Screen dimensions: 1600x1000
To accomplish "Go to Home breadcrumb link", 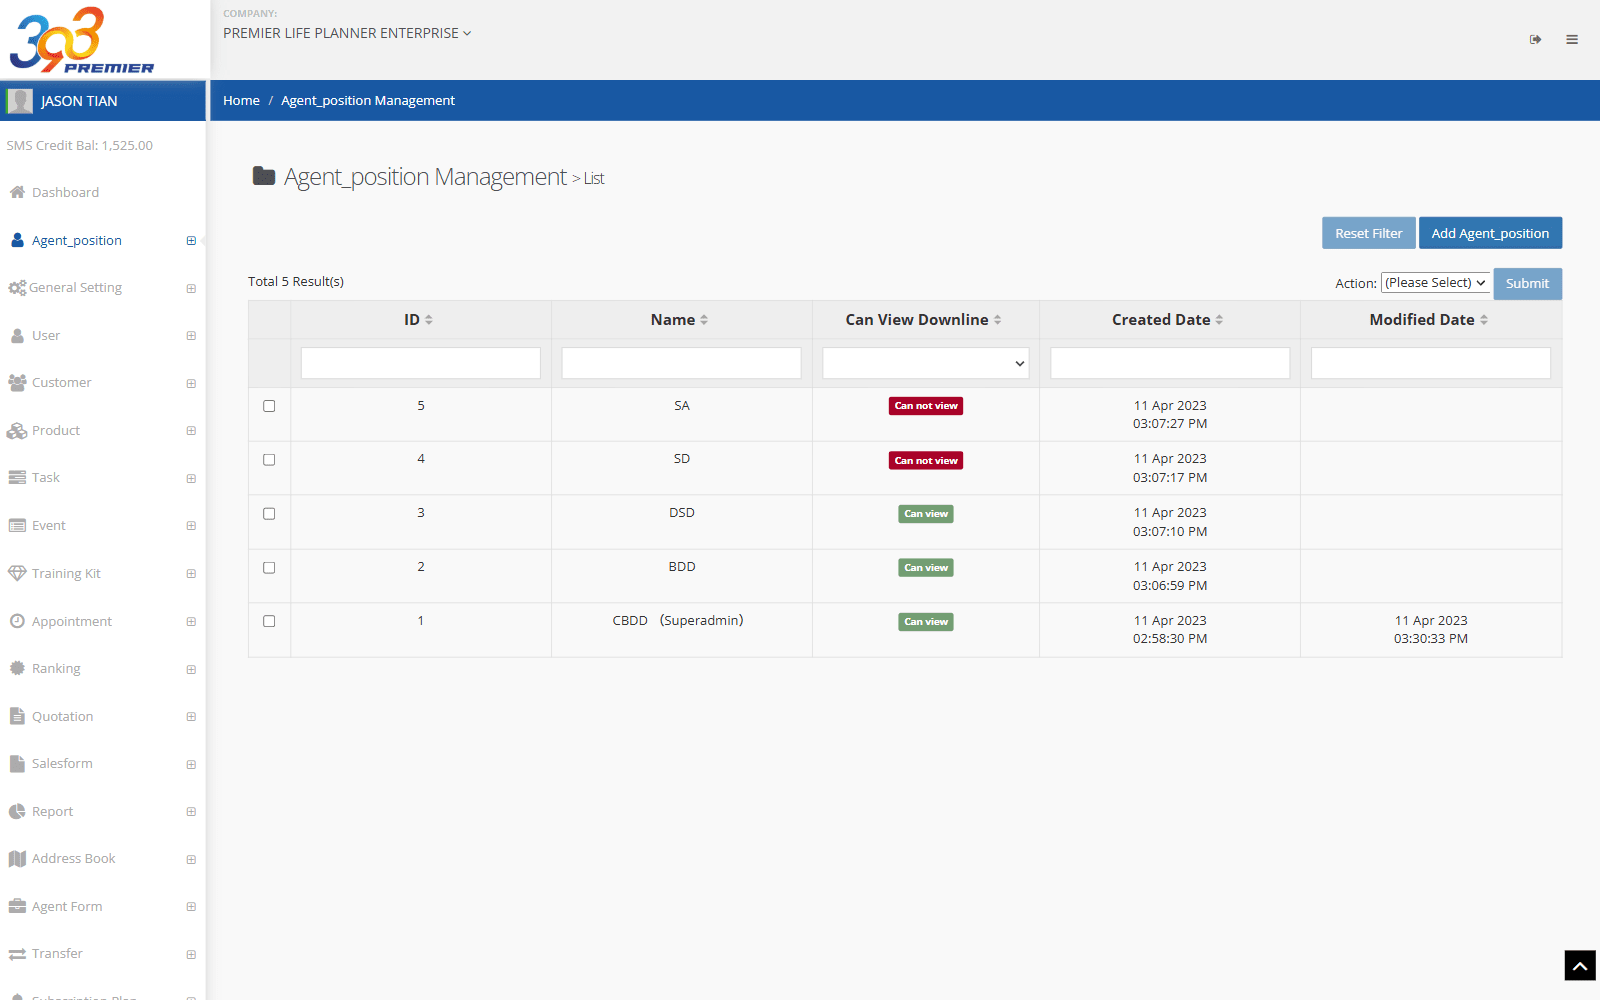I will [241, 100].
